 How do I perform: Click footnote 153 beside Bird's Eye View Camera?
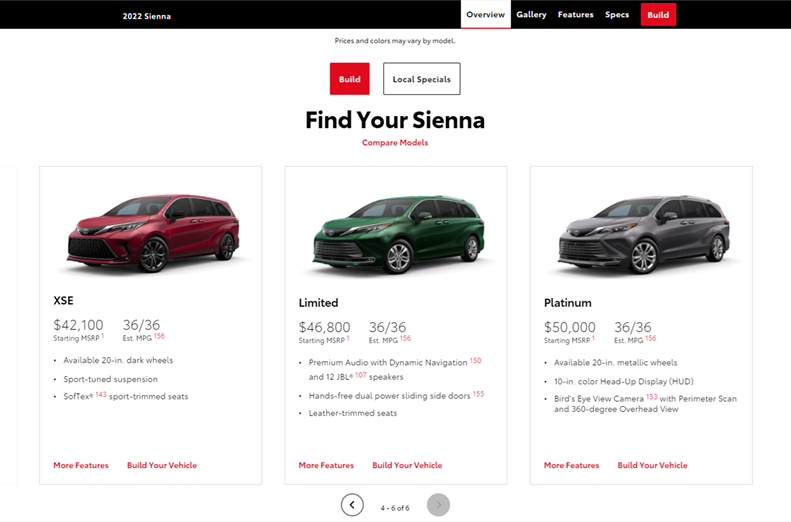coord(651,396)
